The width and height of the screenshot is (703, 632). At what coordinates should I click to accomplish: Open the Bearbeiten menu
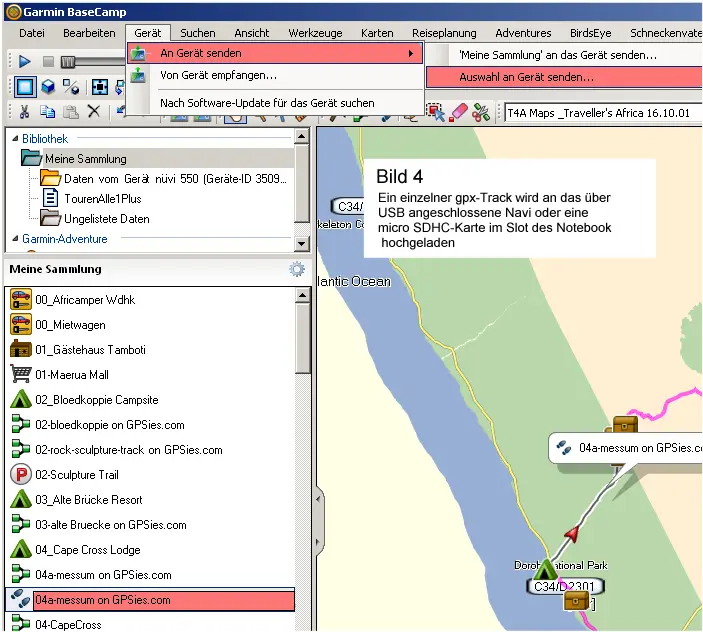(x=89, y=33)
